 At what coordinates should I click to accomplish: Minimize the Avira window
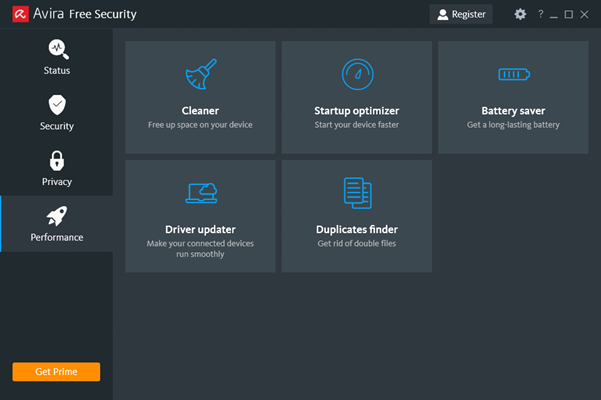(553, 15)
